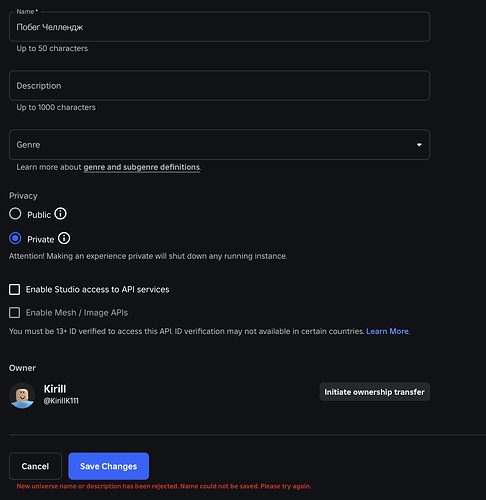Initiate ownership transfer for this experience

click(374, 392)
